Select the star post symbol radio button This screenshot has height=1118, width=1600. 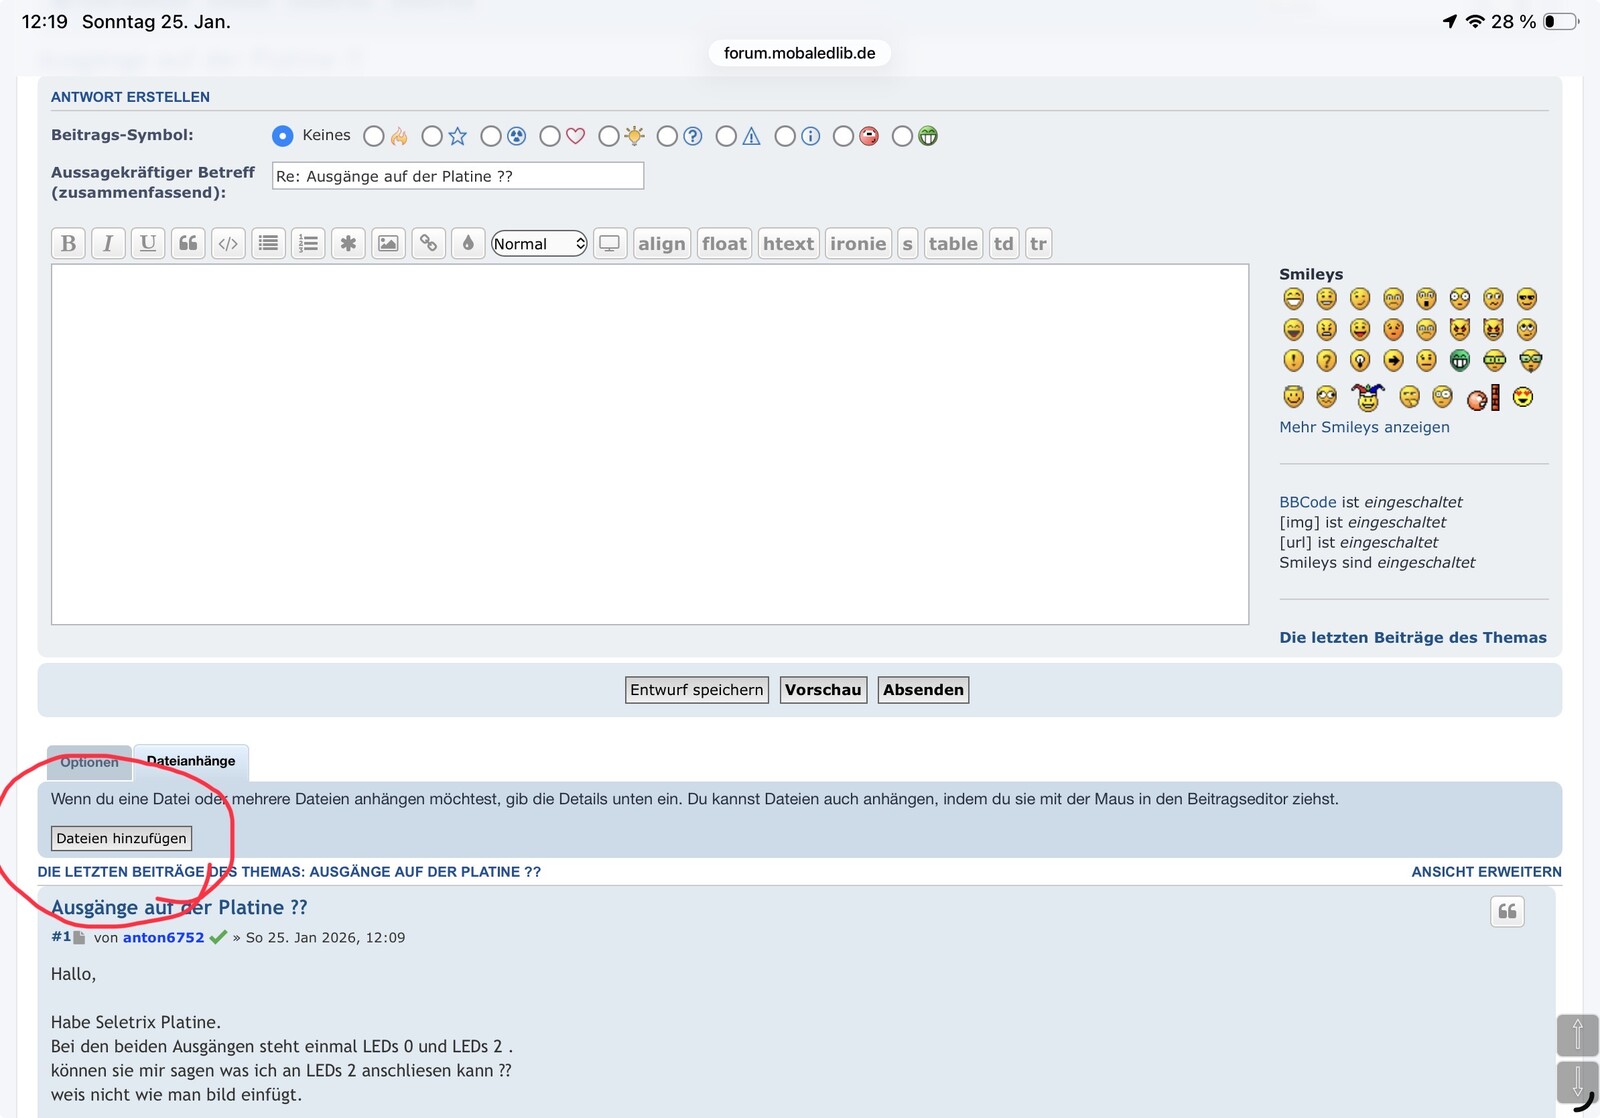432,136
